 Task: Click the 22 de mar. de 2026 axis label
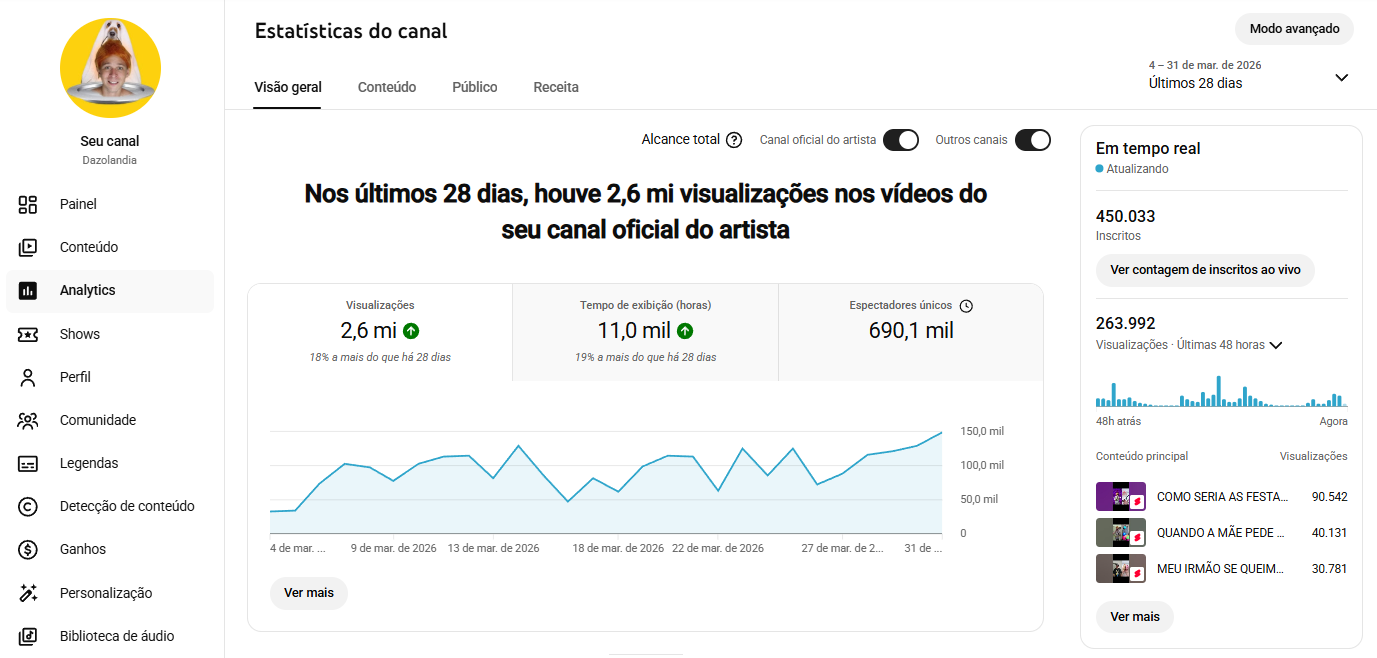(718, 548)
